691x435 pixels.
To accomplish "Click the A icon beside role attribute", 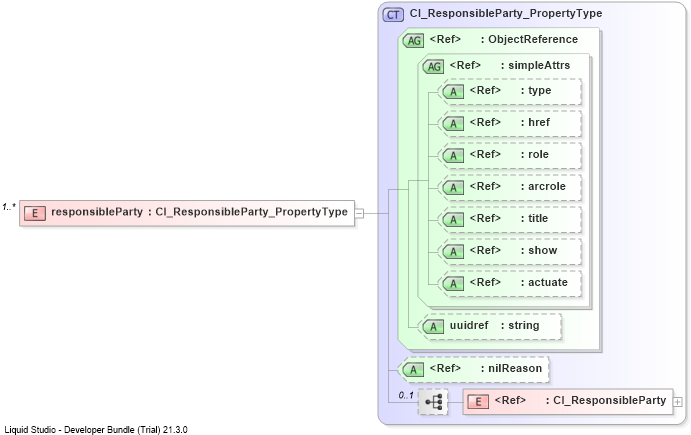I will [x=453, y=156].
